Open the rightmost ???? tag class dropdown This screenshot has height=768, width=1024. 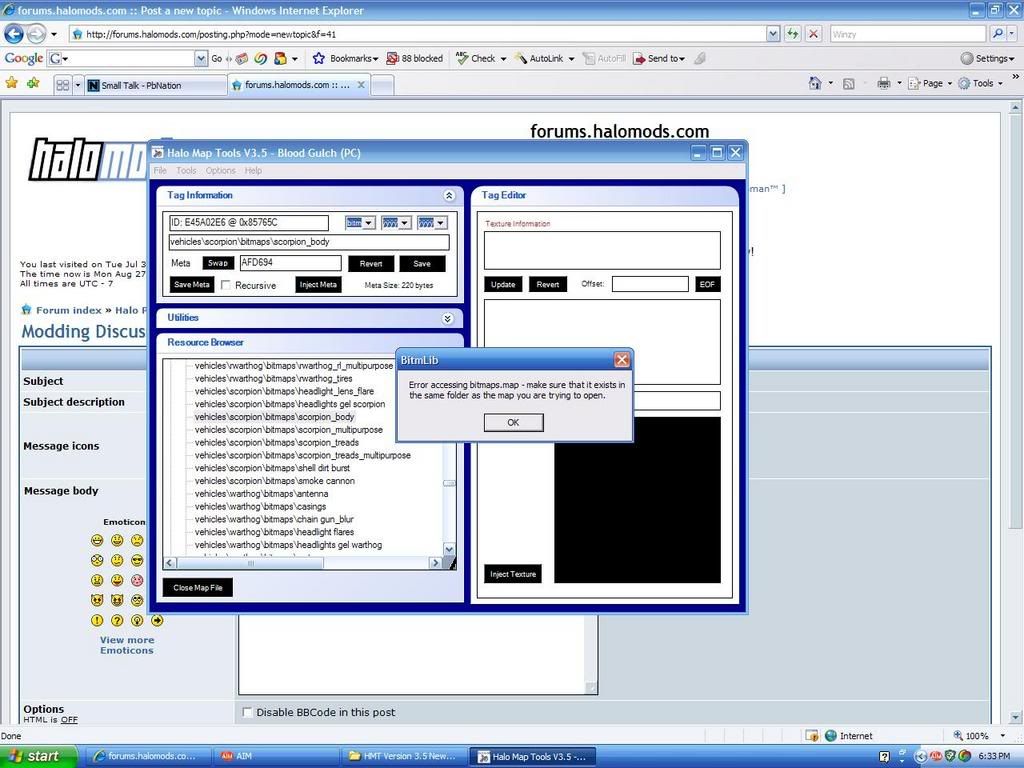coord(440,223)
